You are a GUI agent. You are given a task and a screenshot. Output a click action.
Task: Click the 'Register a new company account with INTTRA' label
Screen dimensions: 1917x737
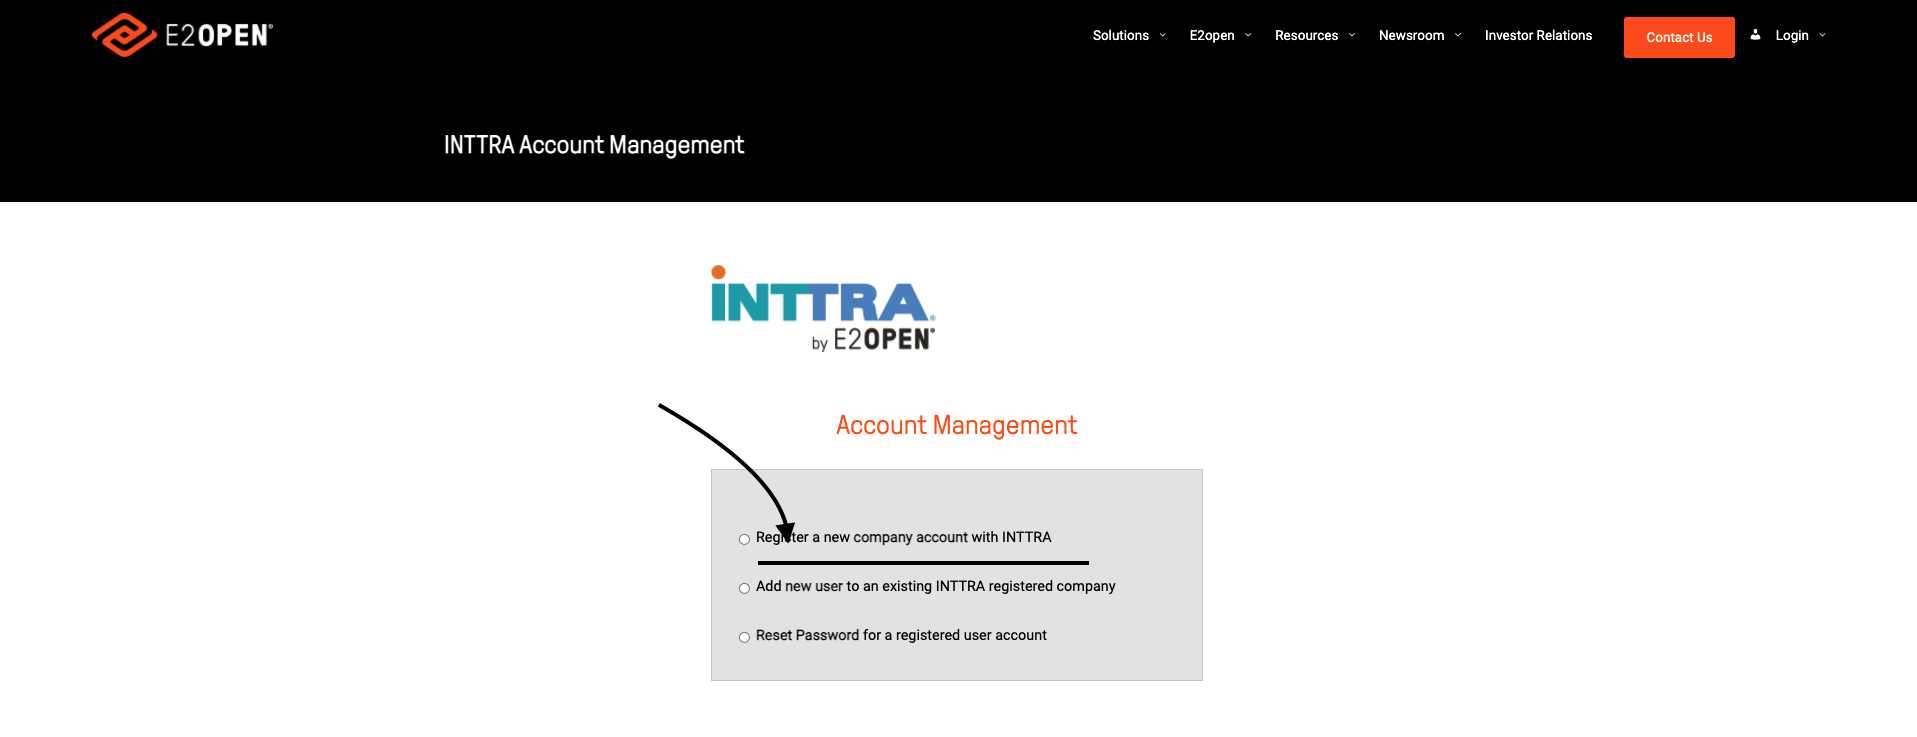click(x=904, y=537)
